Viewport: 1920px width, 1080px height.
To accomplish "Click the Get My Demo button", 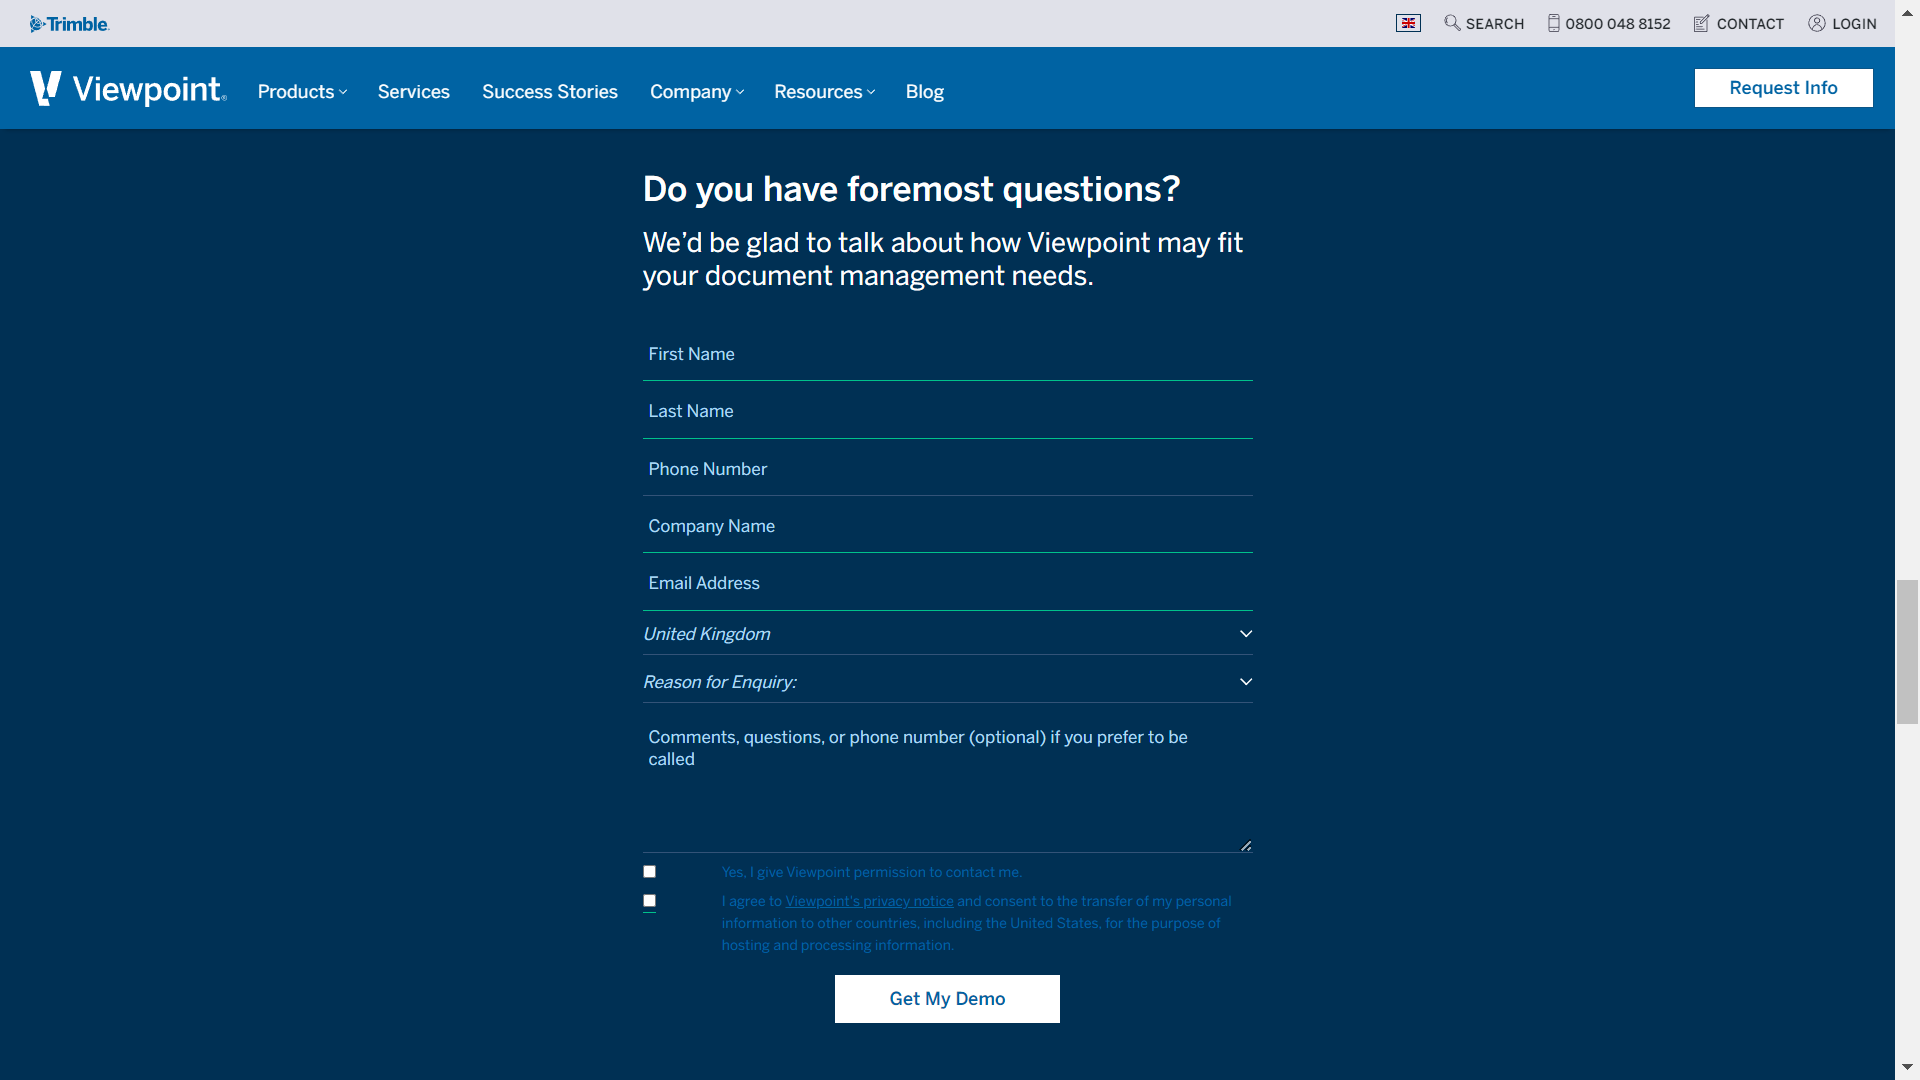I will [x=947, y=998].
